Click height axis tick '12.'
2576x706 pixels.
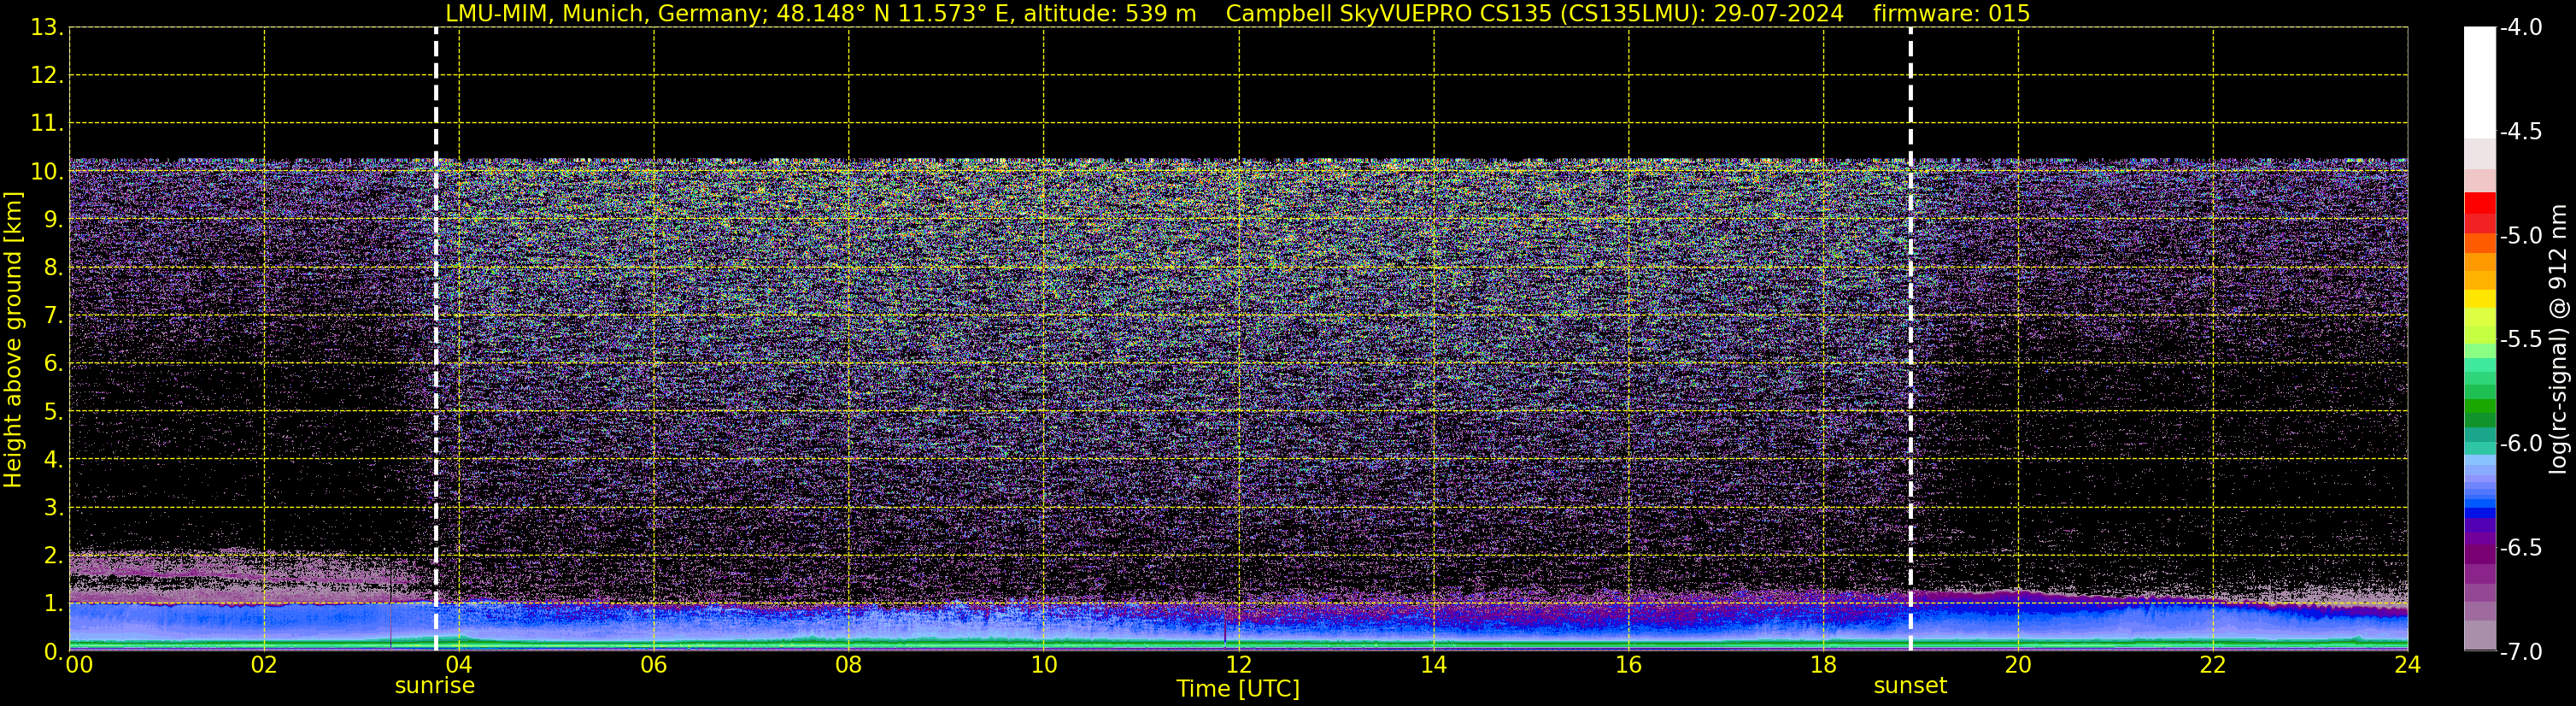[x=47, y=76]
